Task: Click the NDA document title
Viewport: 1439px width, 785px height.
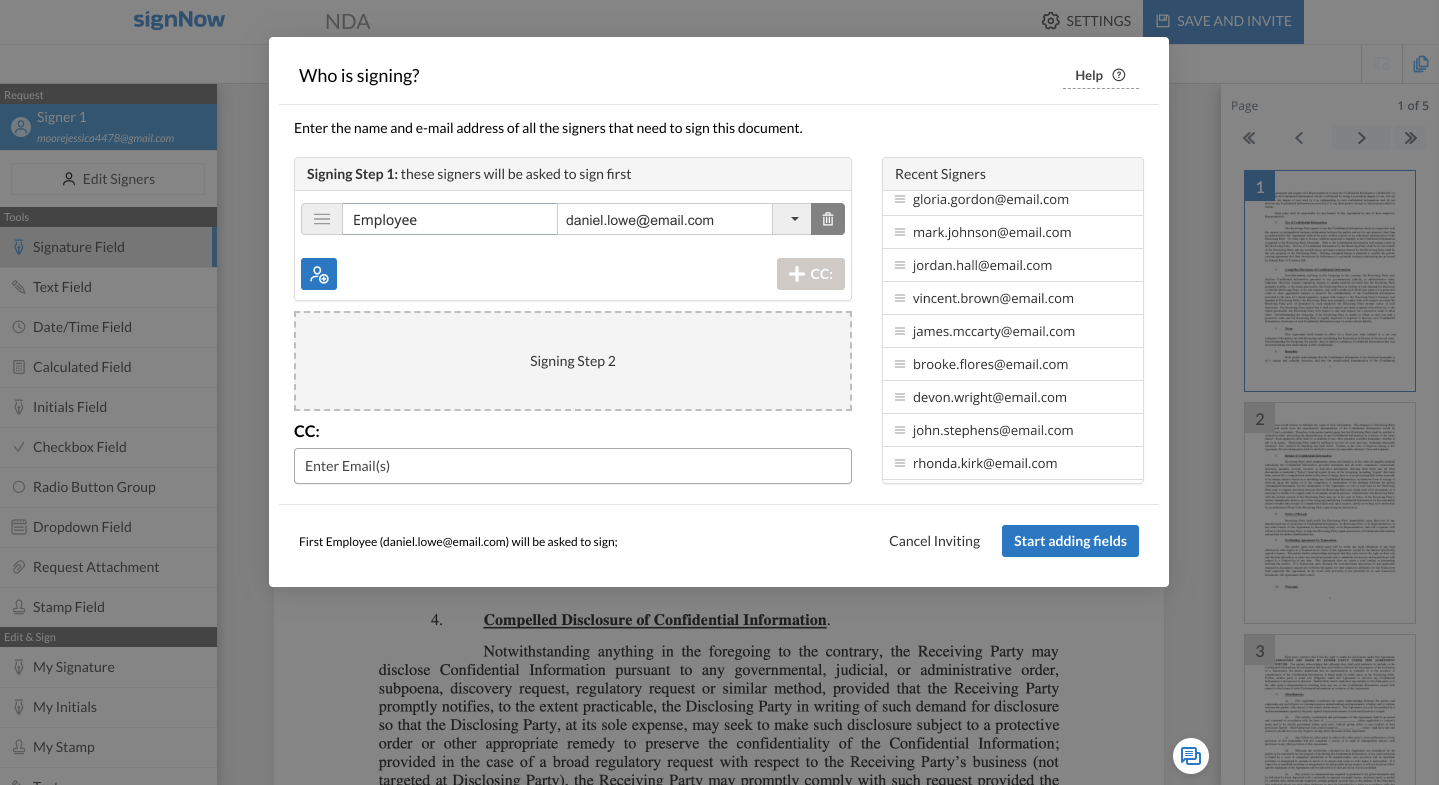Action: 347,21
